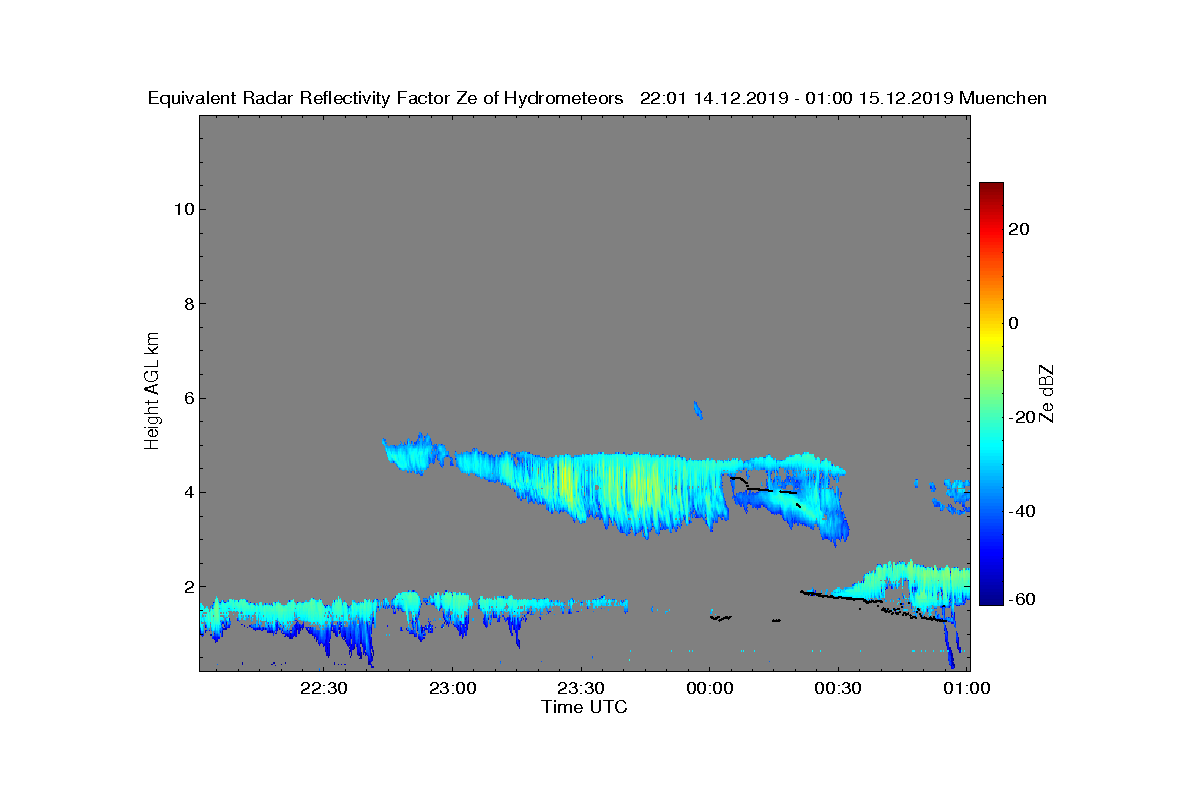The image size is (1200, 800).
Task: Click the colorbar value 20
Action: [1019, 229]
